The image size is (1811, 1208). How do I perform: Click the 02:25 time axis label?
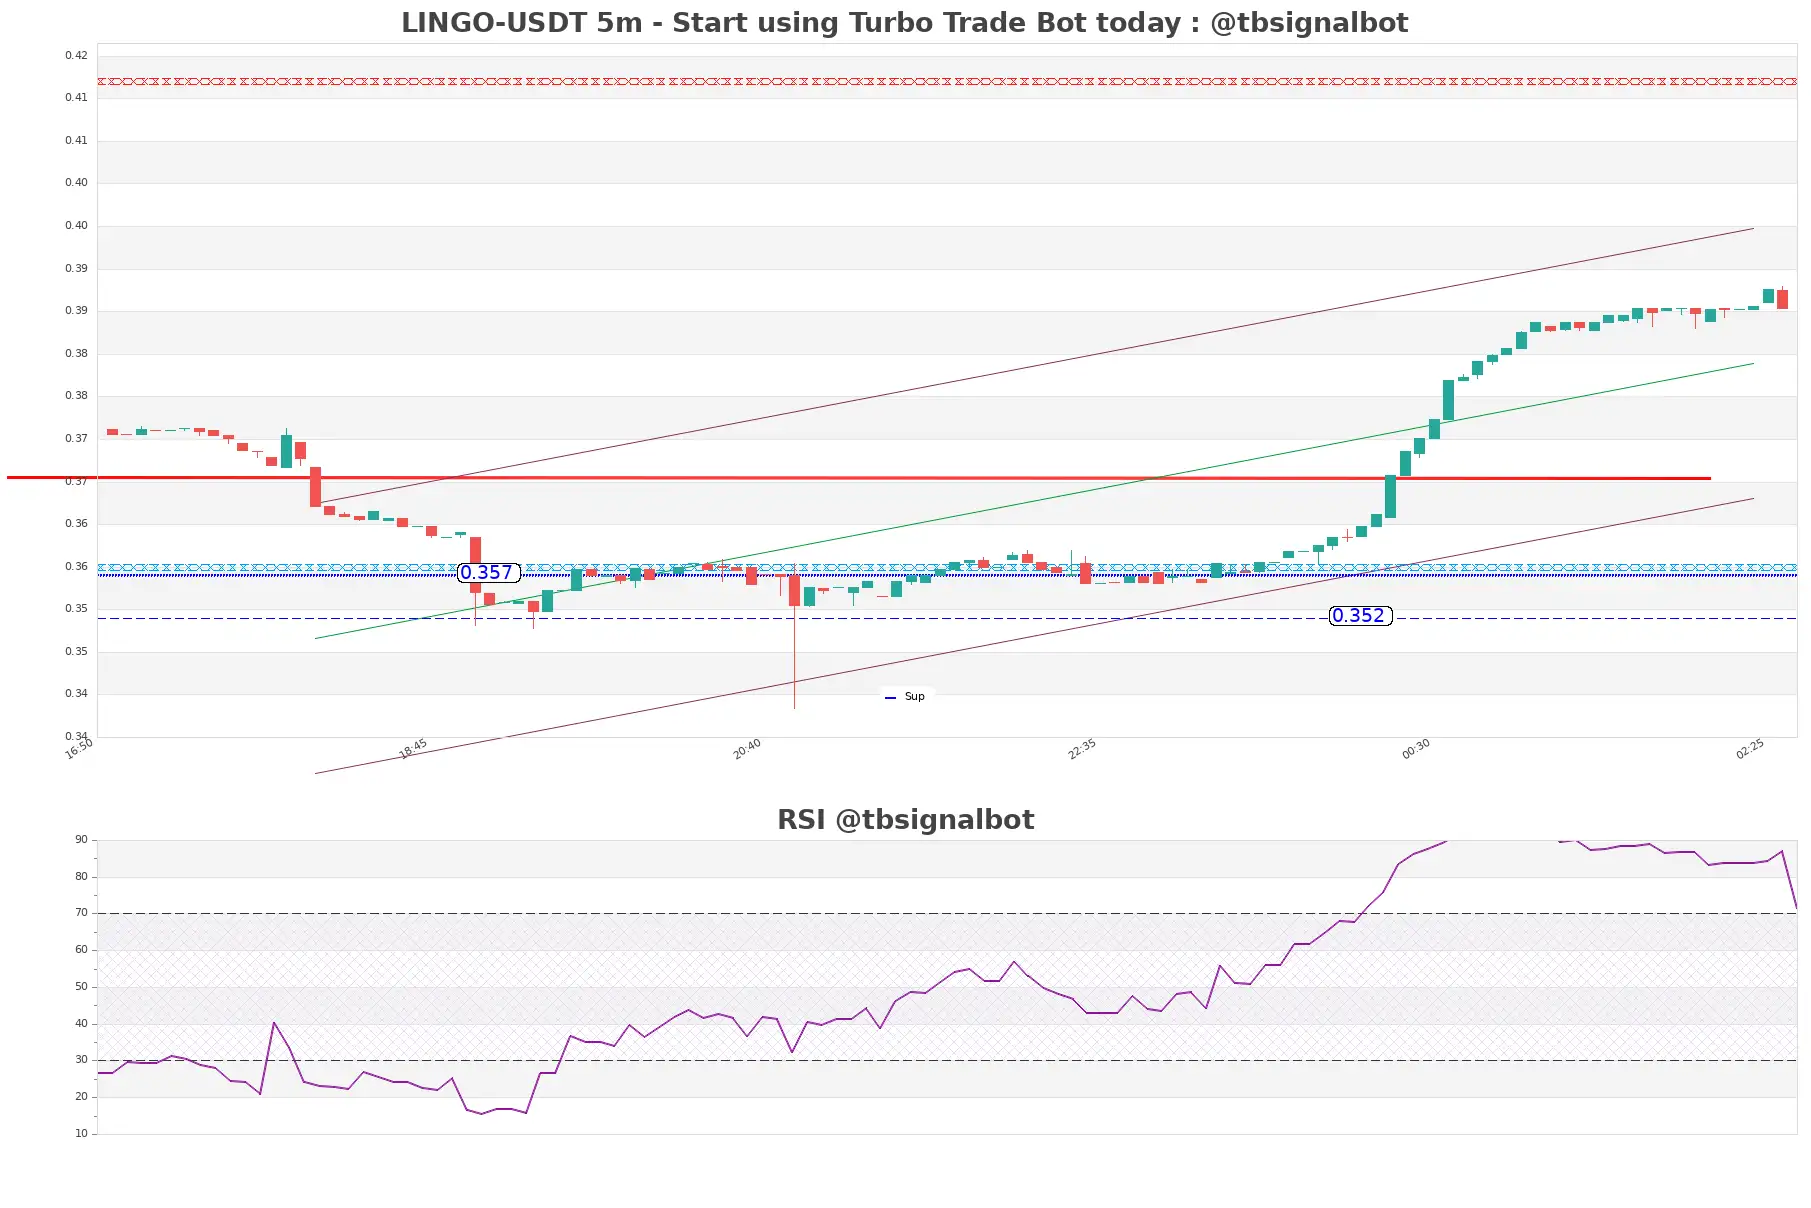click(x=1750, y=749)
